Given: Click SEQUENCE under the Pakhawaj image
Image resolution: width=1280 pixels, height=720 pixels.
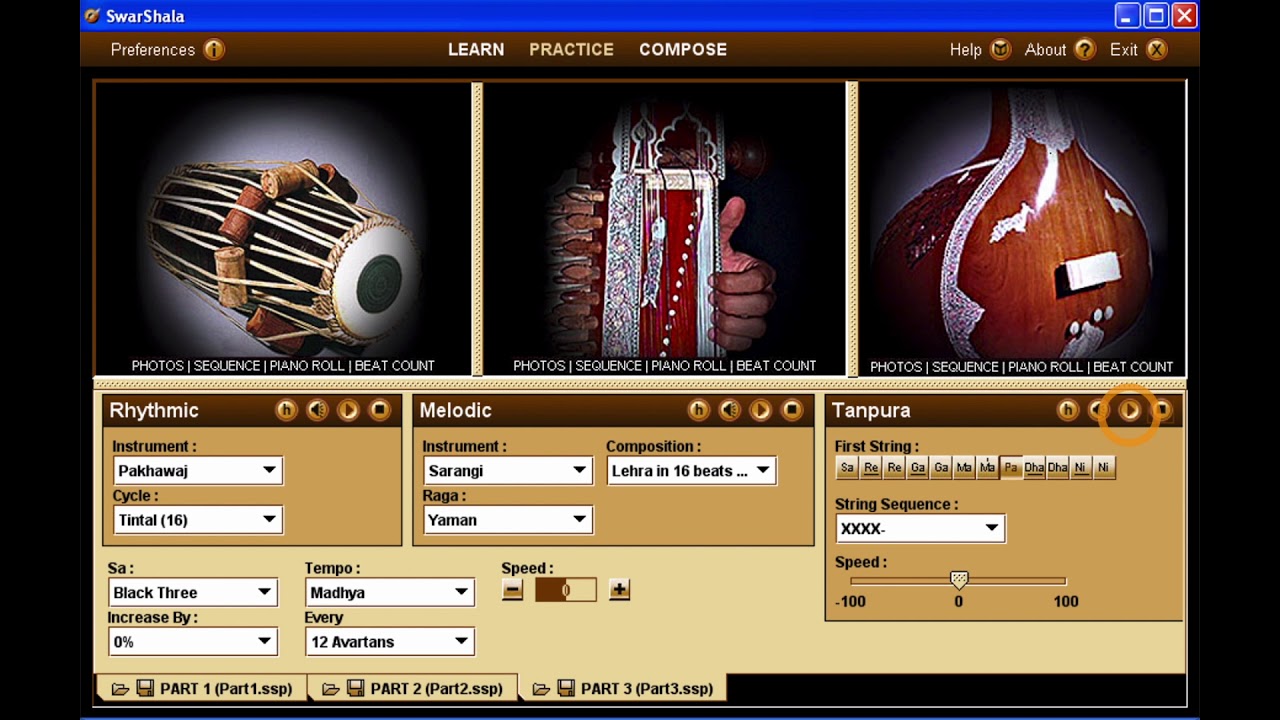Looking at the screenshot, I should pyautogui.click(x=226, y=366).
